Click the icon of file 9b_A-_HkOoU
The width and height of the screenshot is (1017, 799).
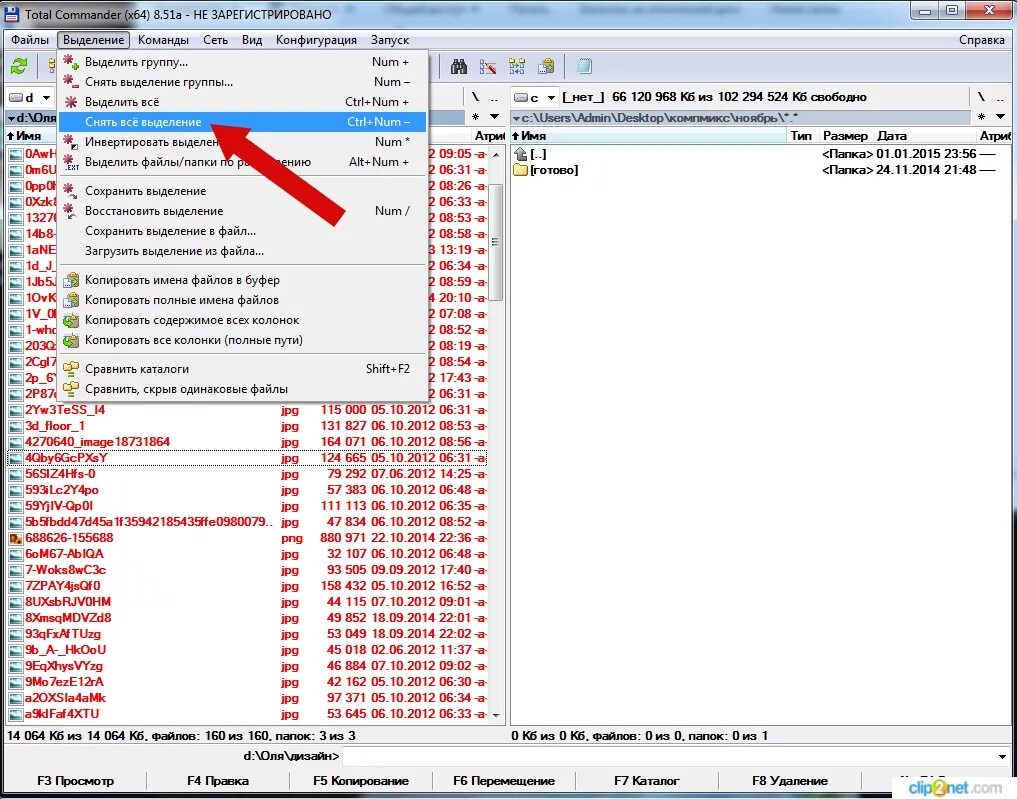pyautogui.click(x=16, y=650)
